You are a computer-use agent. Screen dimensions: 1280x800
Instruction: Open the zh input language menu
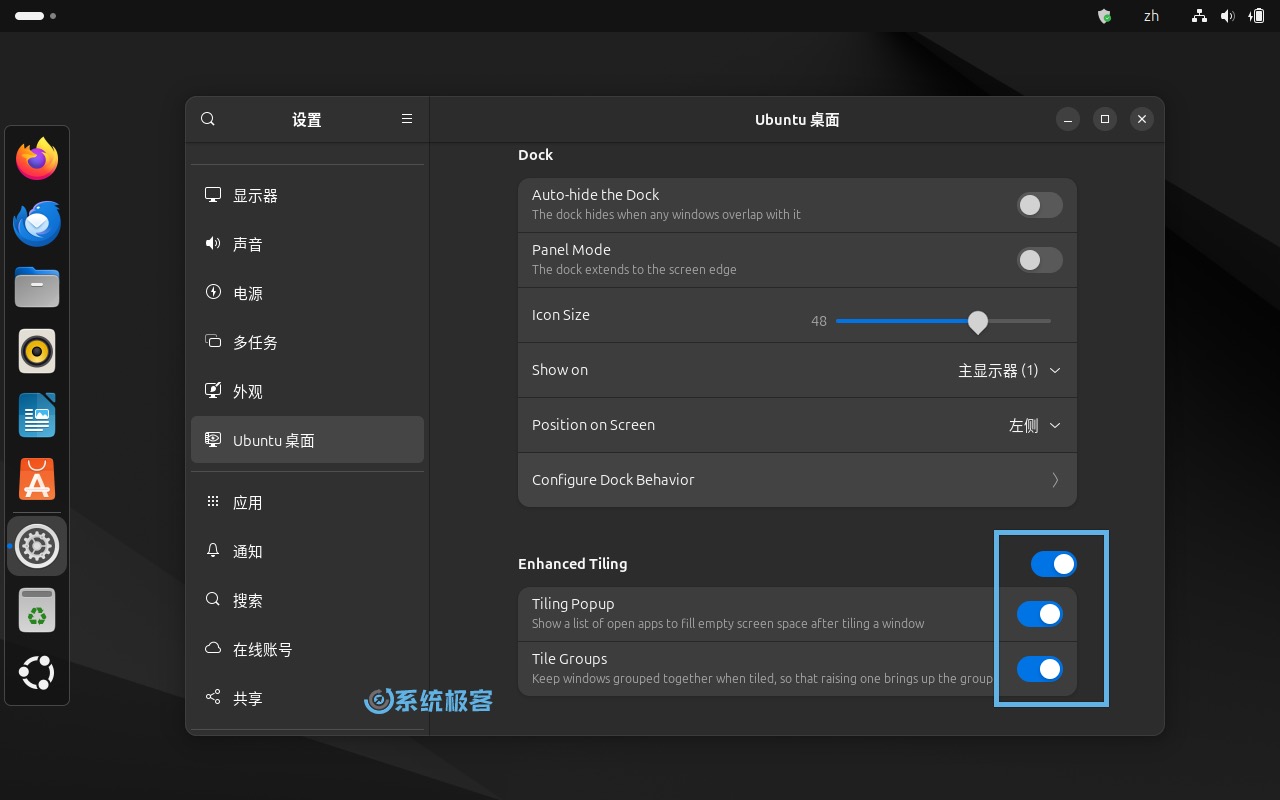coord(1151,16)
